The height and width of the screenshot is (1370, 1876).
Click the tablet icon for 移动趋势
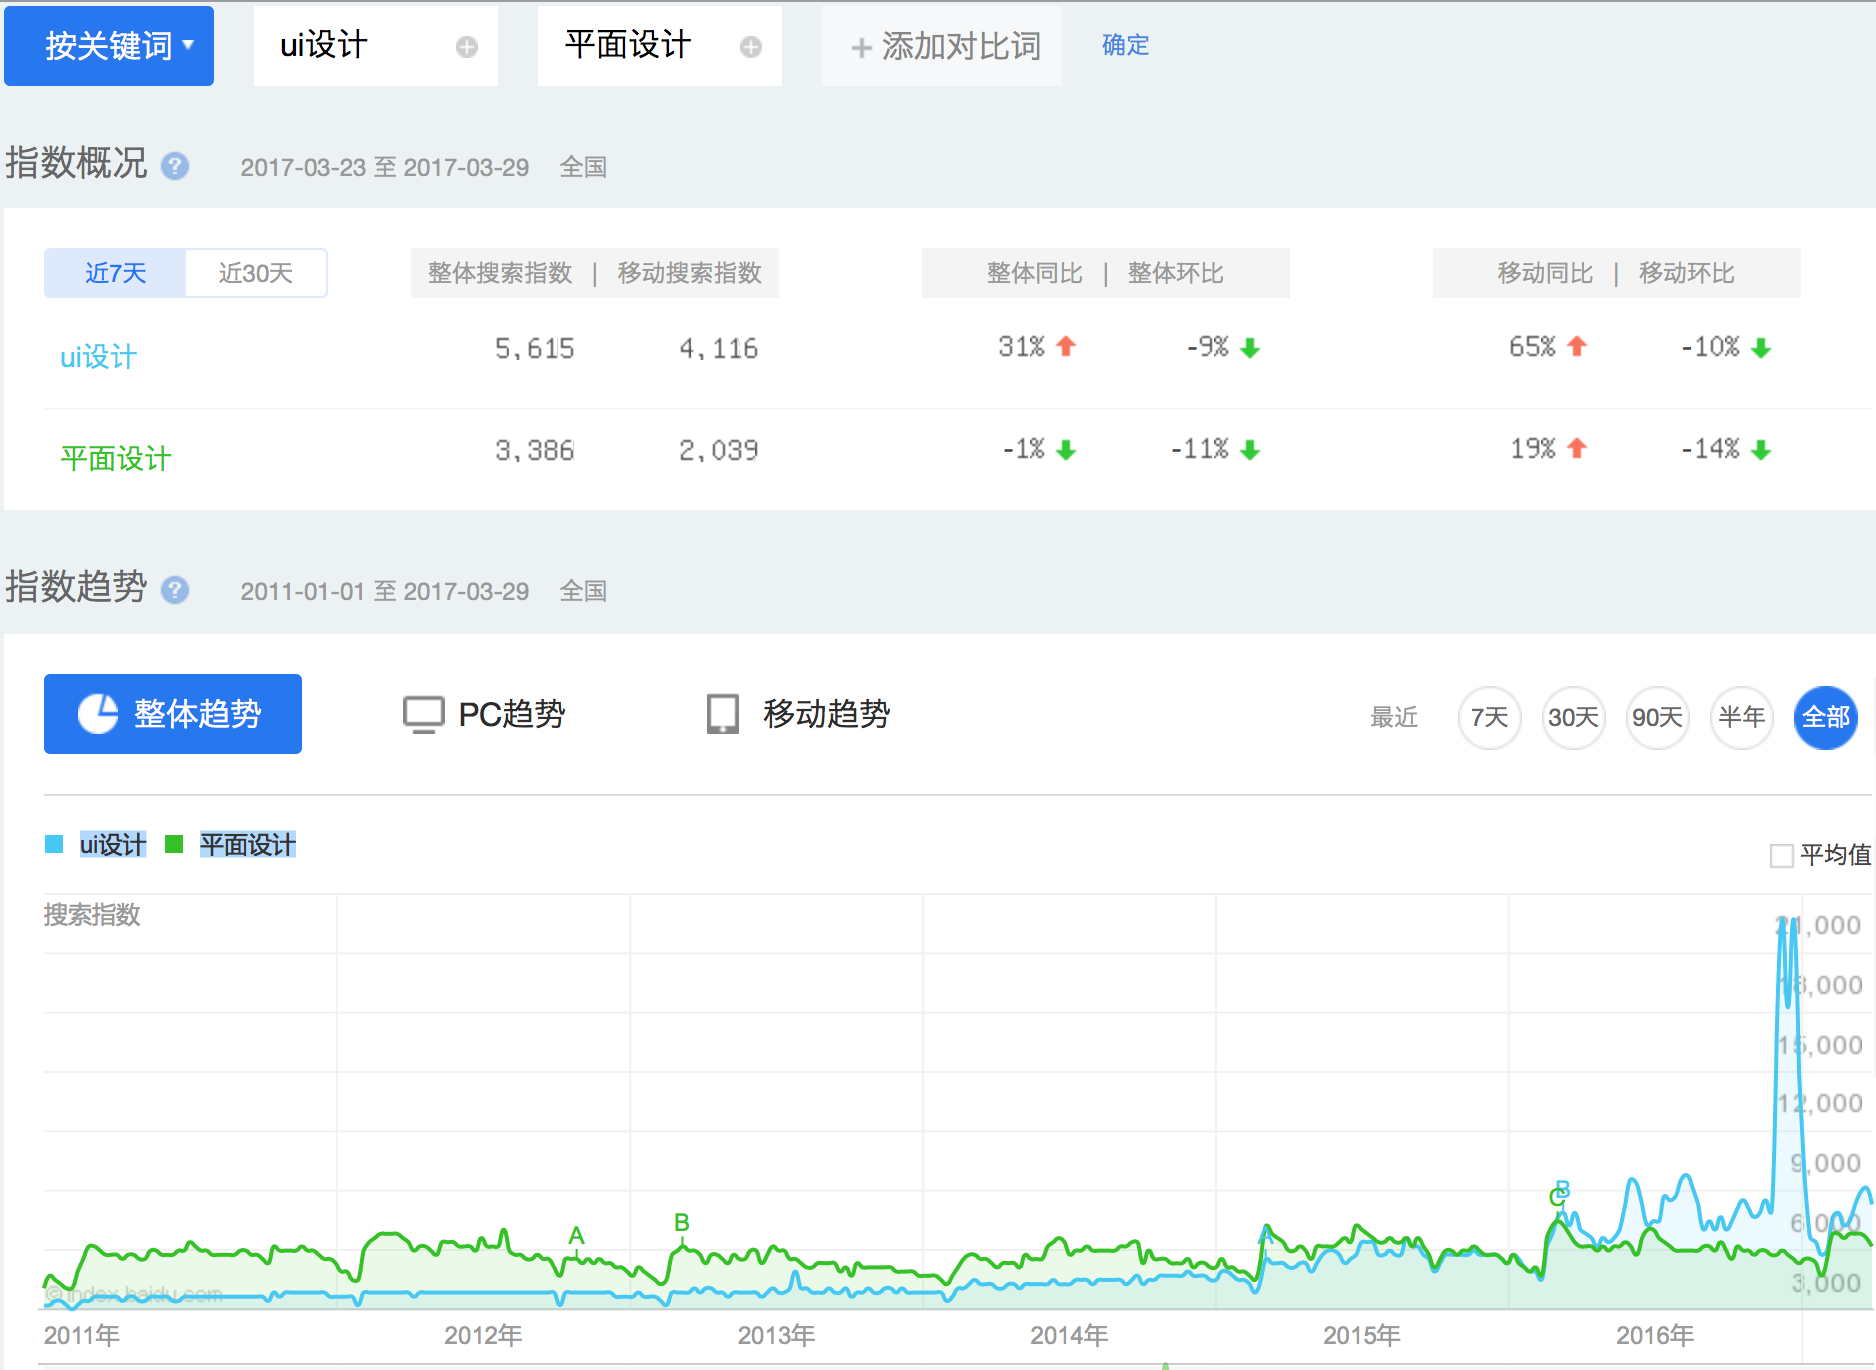[722, 714]
